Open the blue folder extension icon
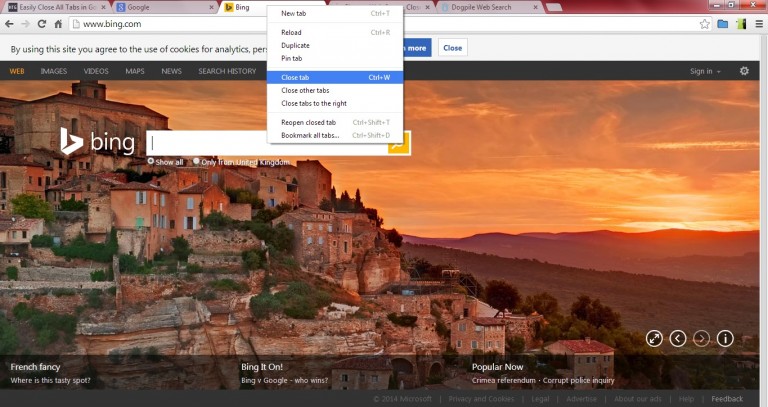Image resolution: width=768 pixels, height=407 pixels. (722, 24)
